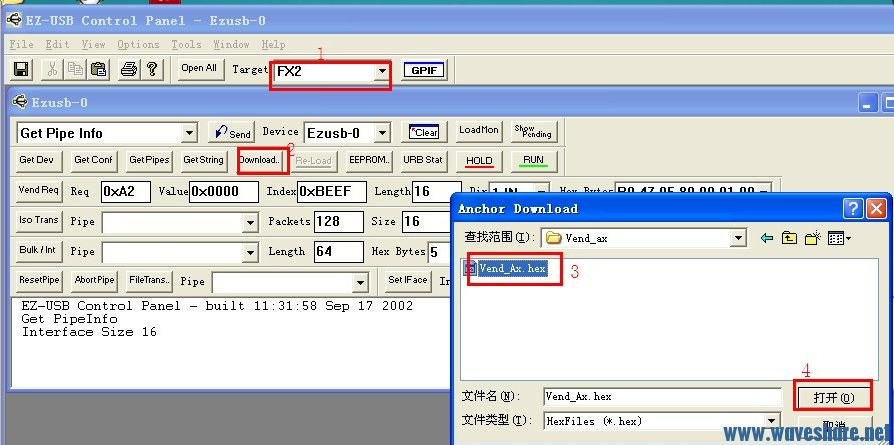This screenshot has height=445, width=894.
Task: Expand the HexFiles file type dropdown
Action: (771, 421)
